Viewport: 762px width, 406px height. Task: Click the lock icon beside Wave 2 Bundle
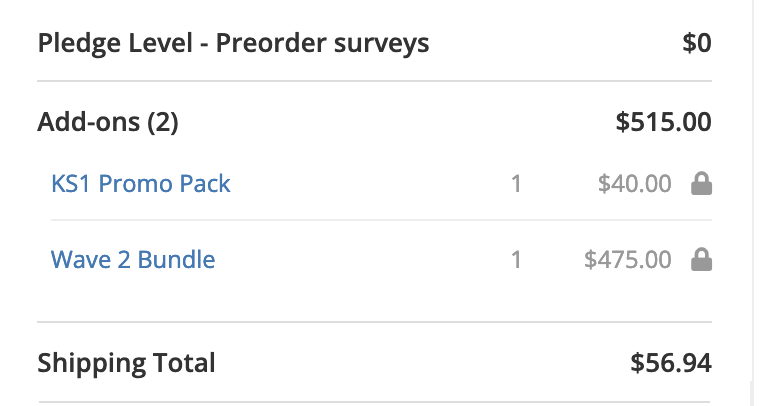(x=701, y=259)
